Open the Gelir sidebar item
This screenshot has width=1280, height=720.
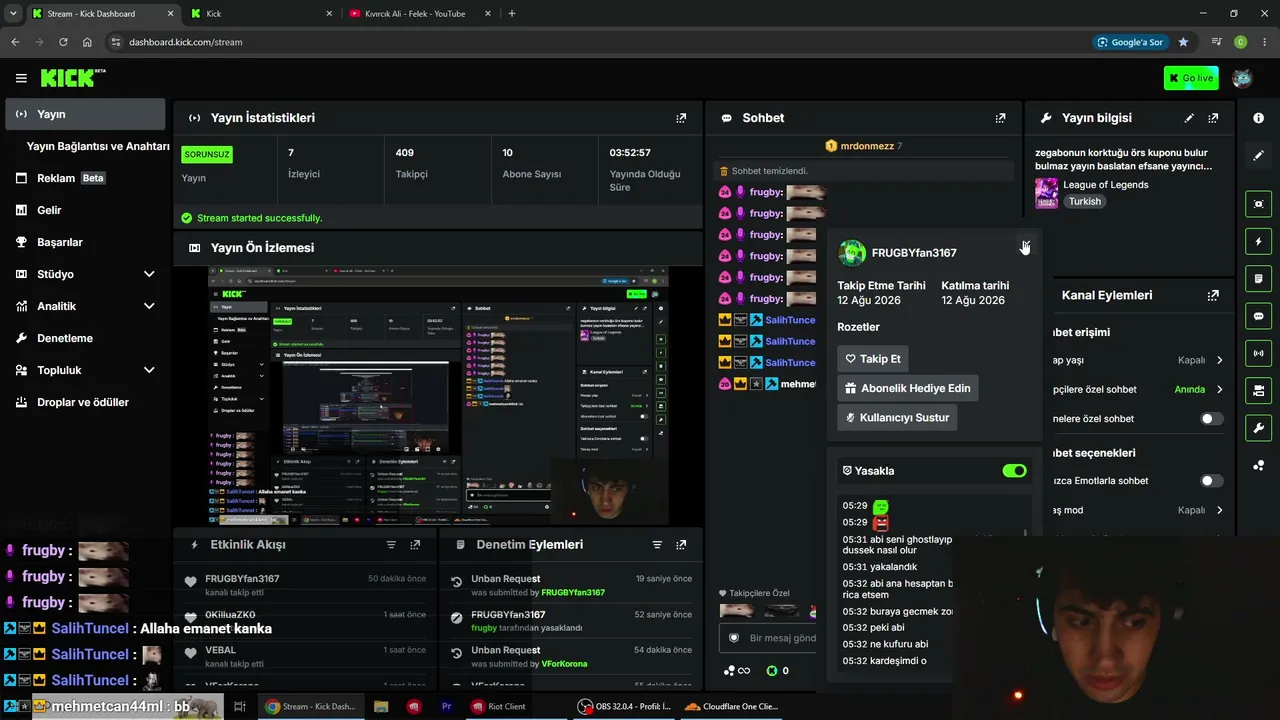coord(85,210)
